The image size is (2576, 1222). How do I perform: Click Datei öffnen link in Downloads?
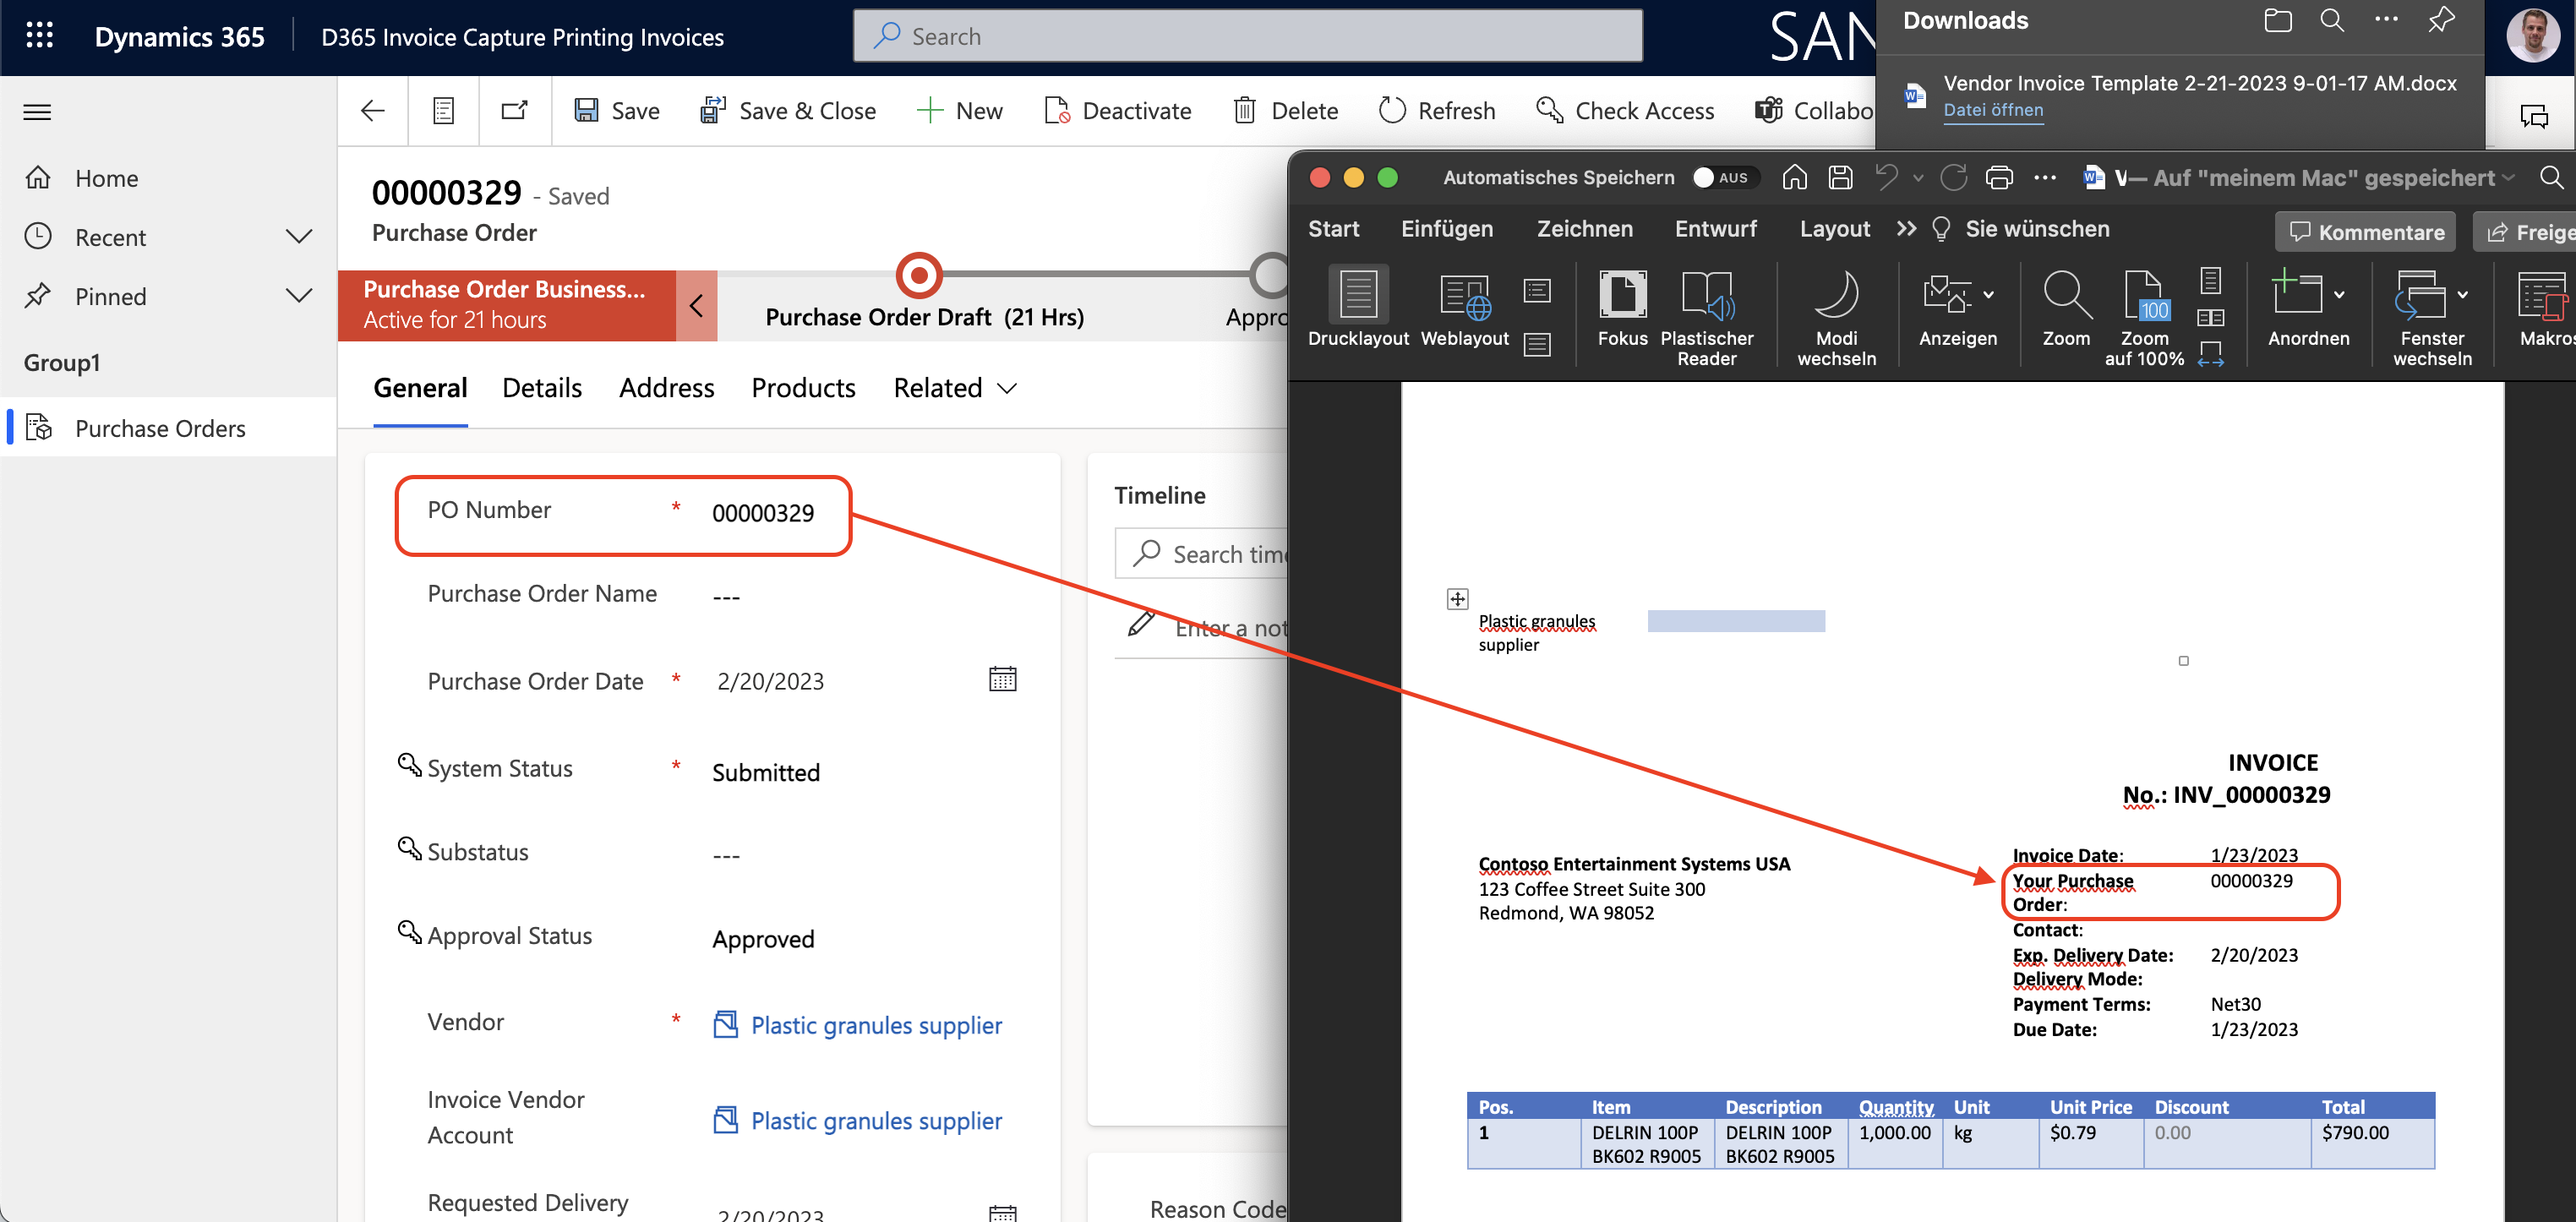1993,110
